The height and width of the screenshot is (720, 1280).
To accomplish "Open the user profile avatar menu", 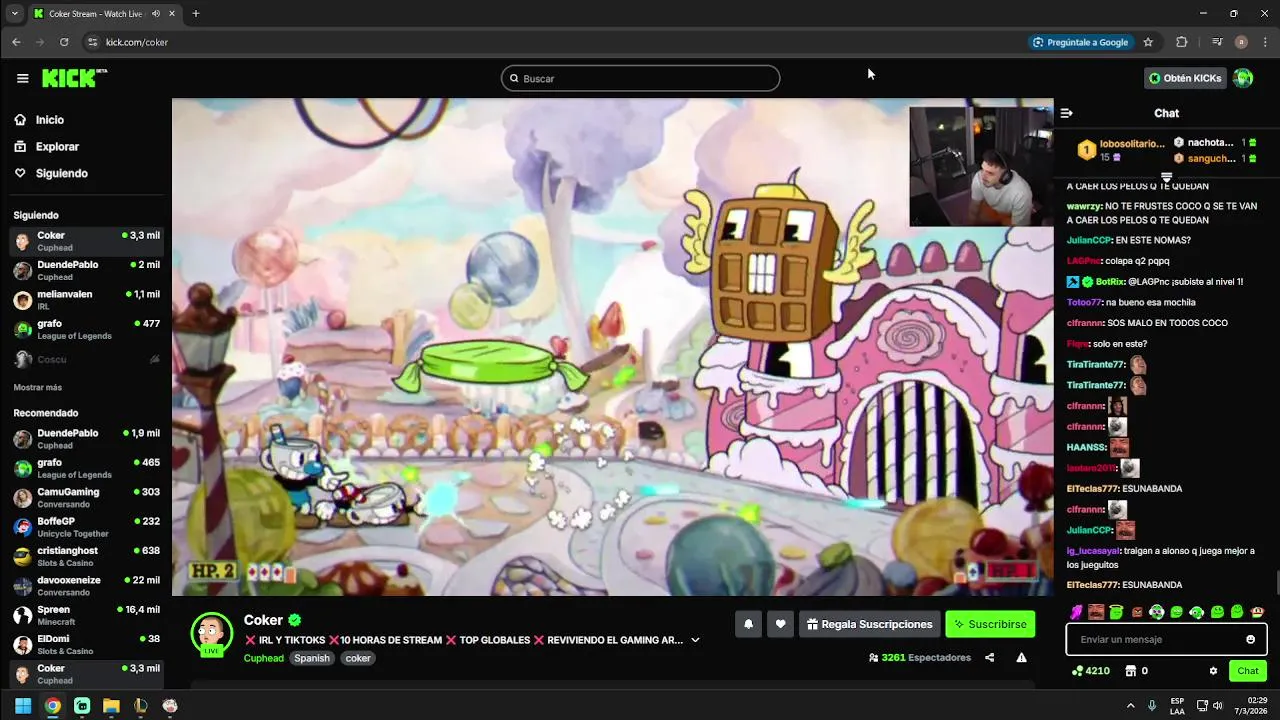I will (x=1243, y=78).
